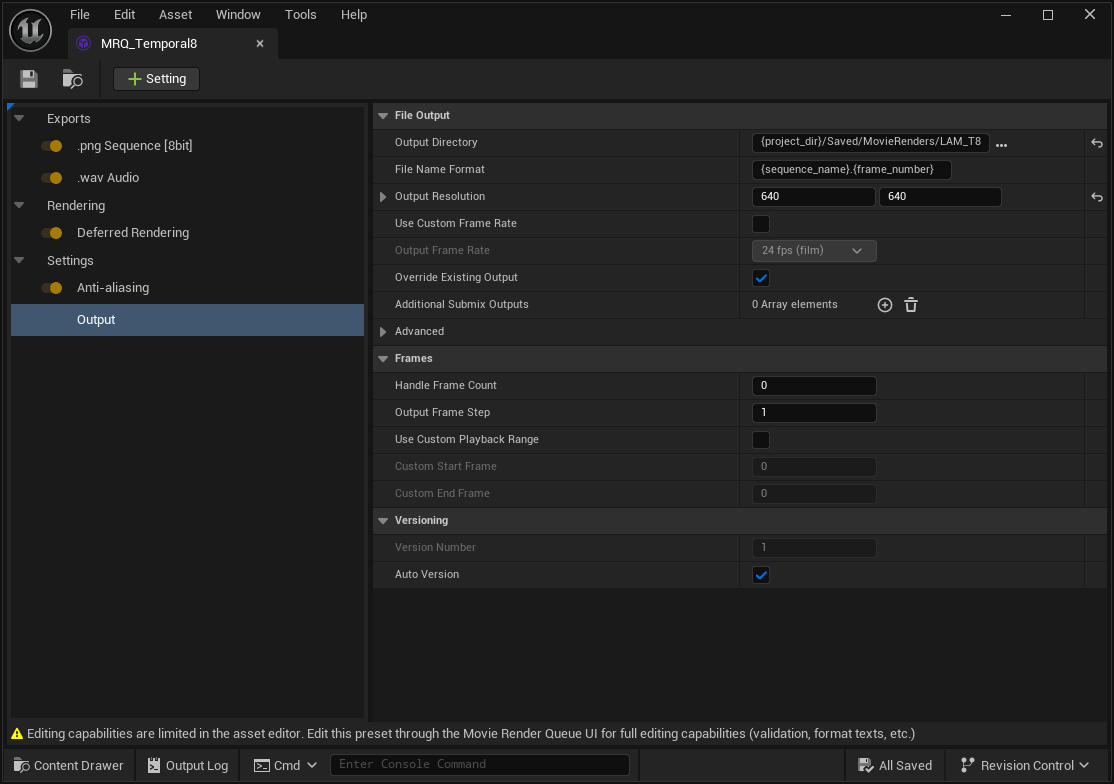Click the second Output Resolution 640 field

click(x=940, y=197)
